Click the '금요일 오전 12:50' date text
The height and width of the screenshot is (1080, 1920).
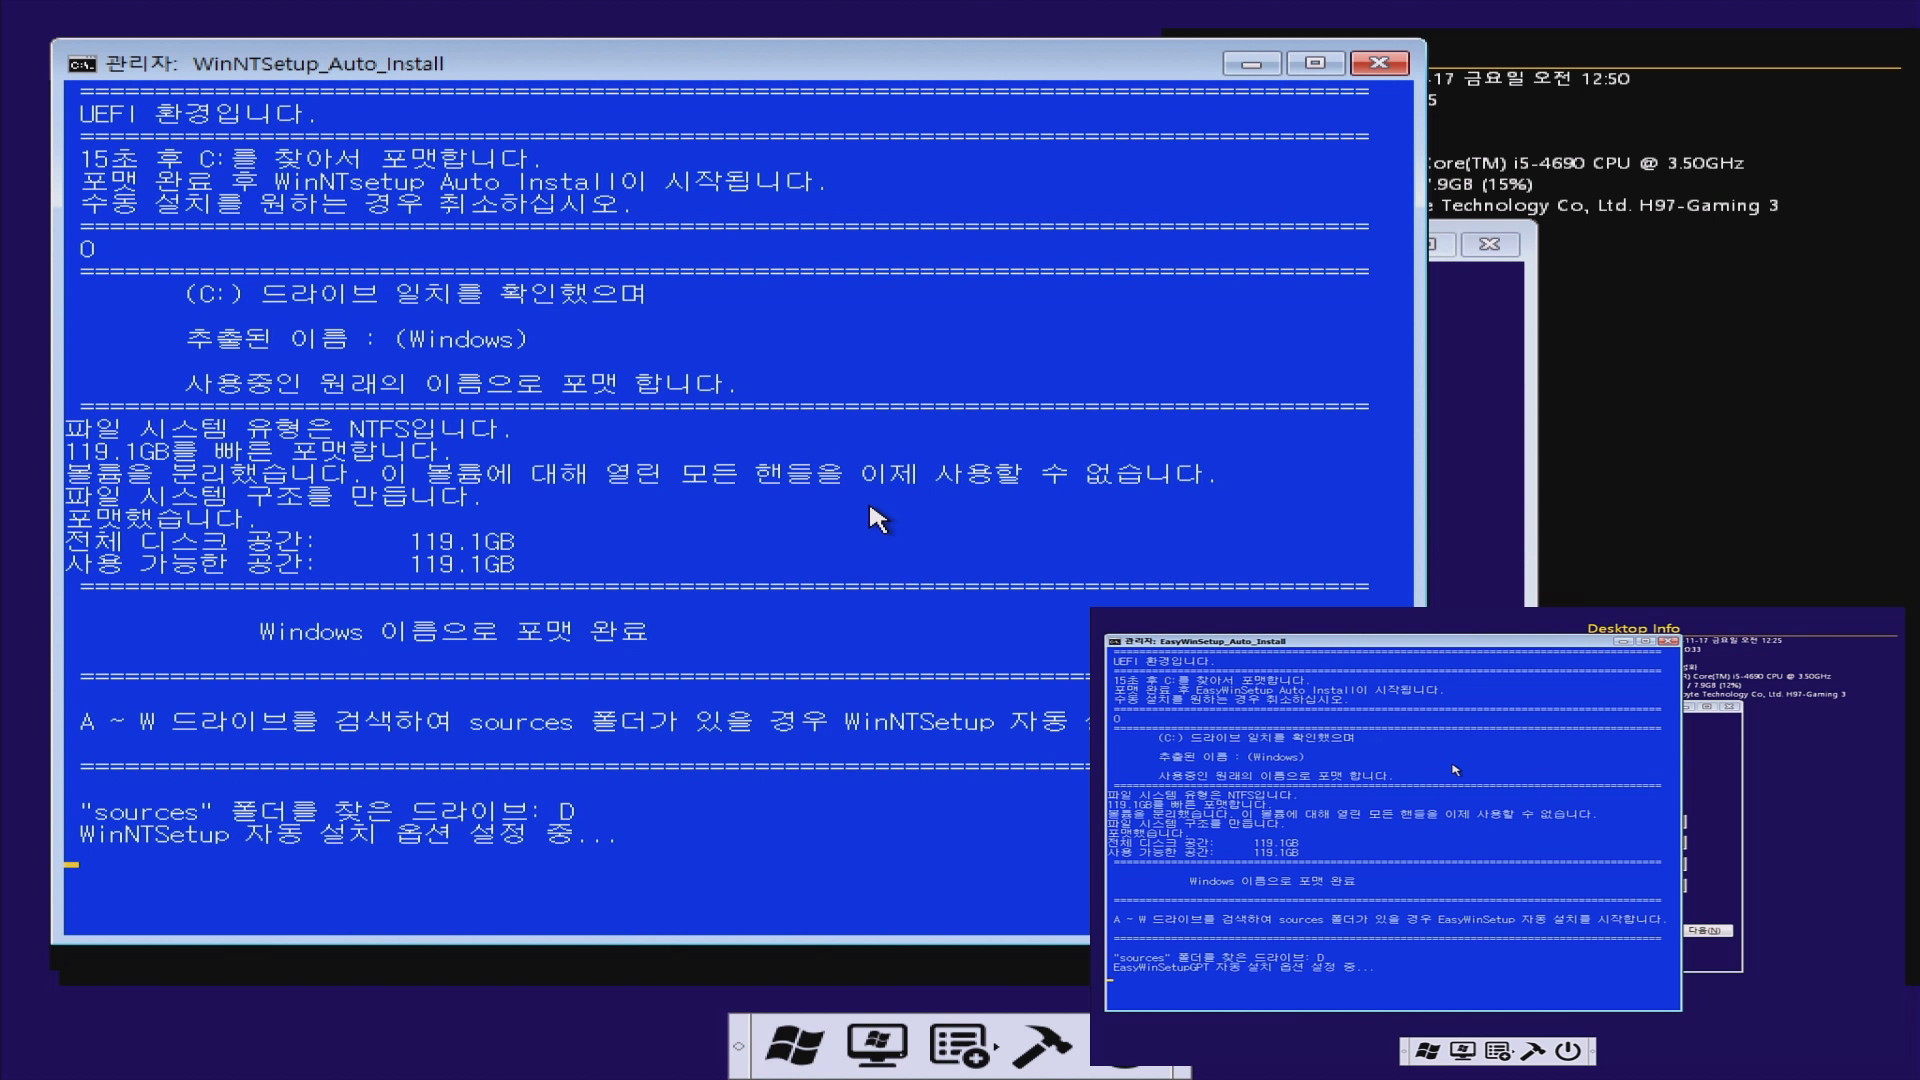point(1547,78)
